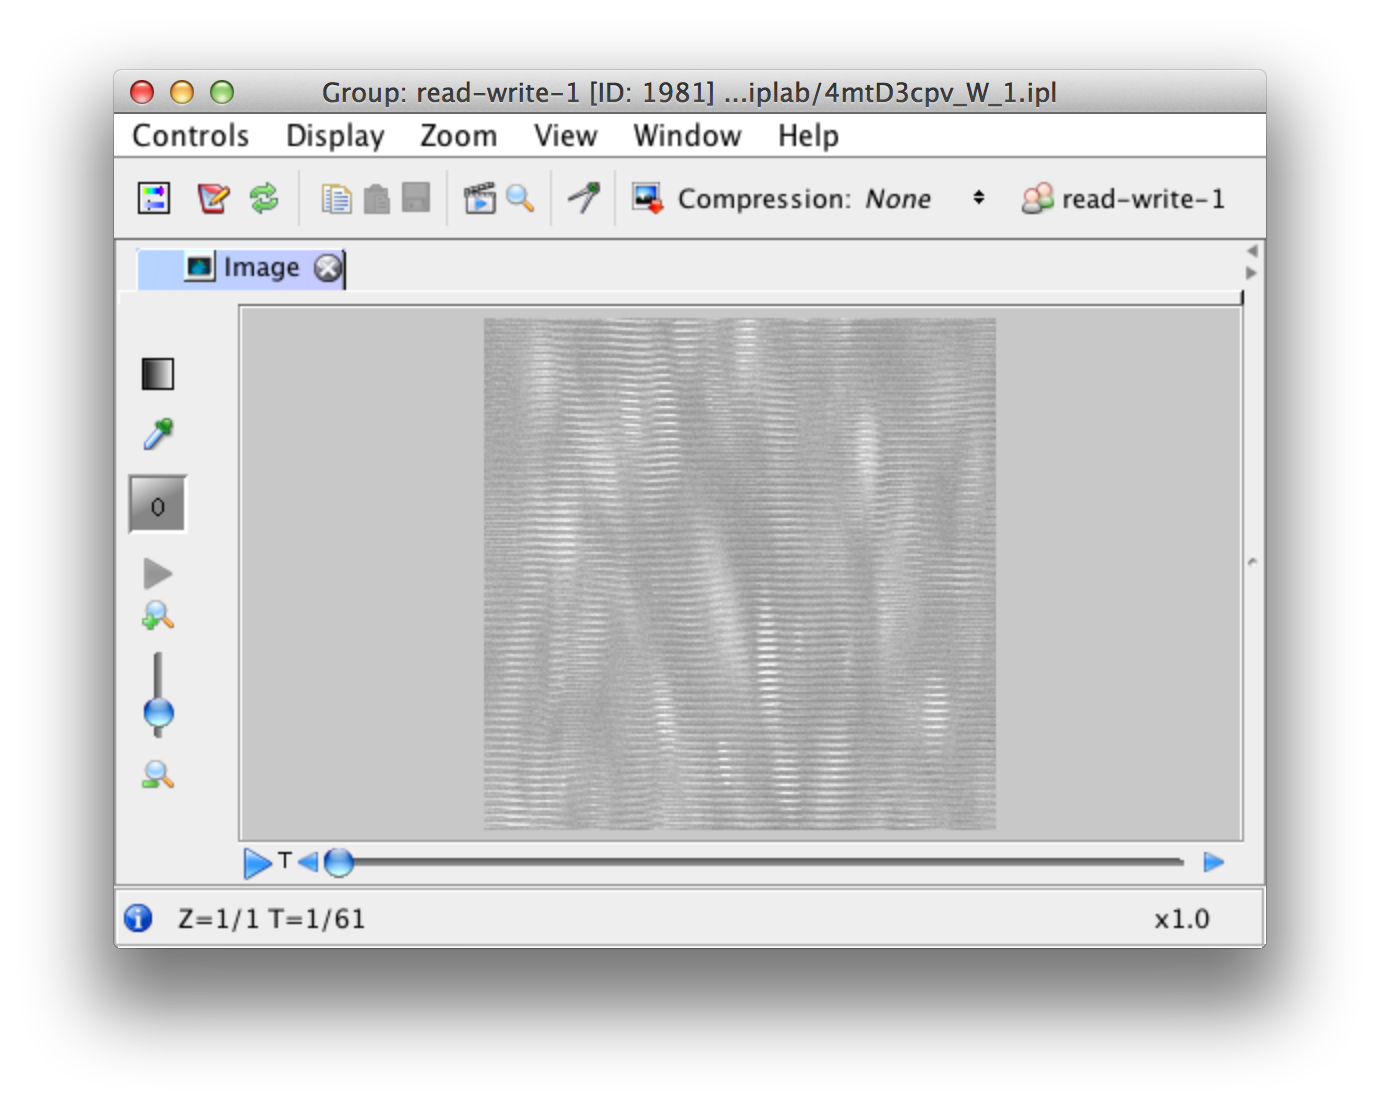Select the measurement tool icon
Image resolution: width=1380 pixels, height=1106 pixels.
584,197
